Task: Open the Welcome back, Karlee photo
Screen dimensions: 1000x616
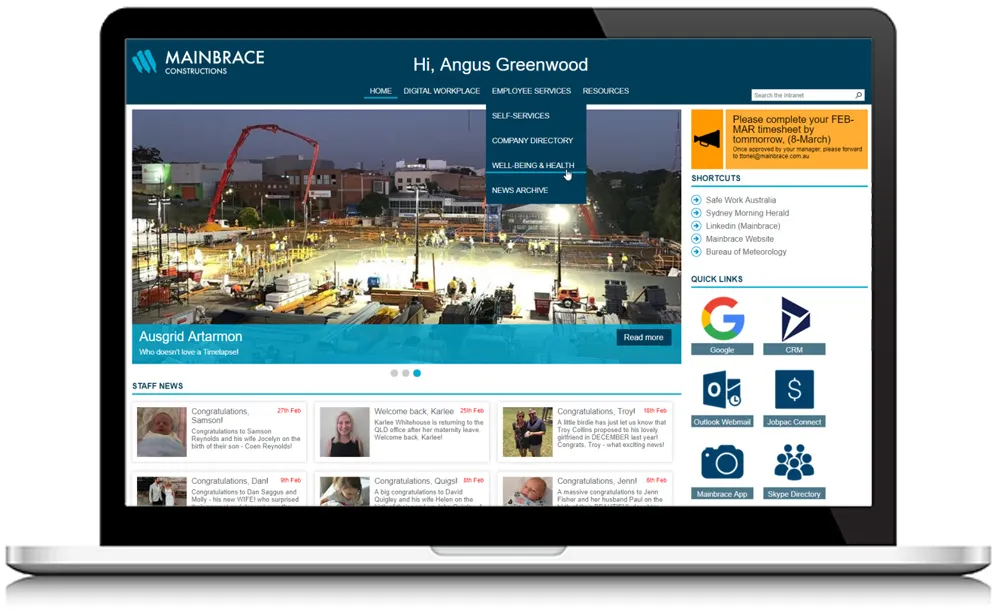Action: pos(345,432)
